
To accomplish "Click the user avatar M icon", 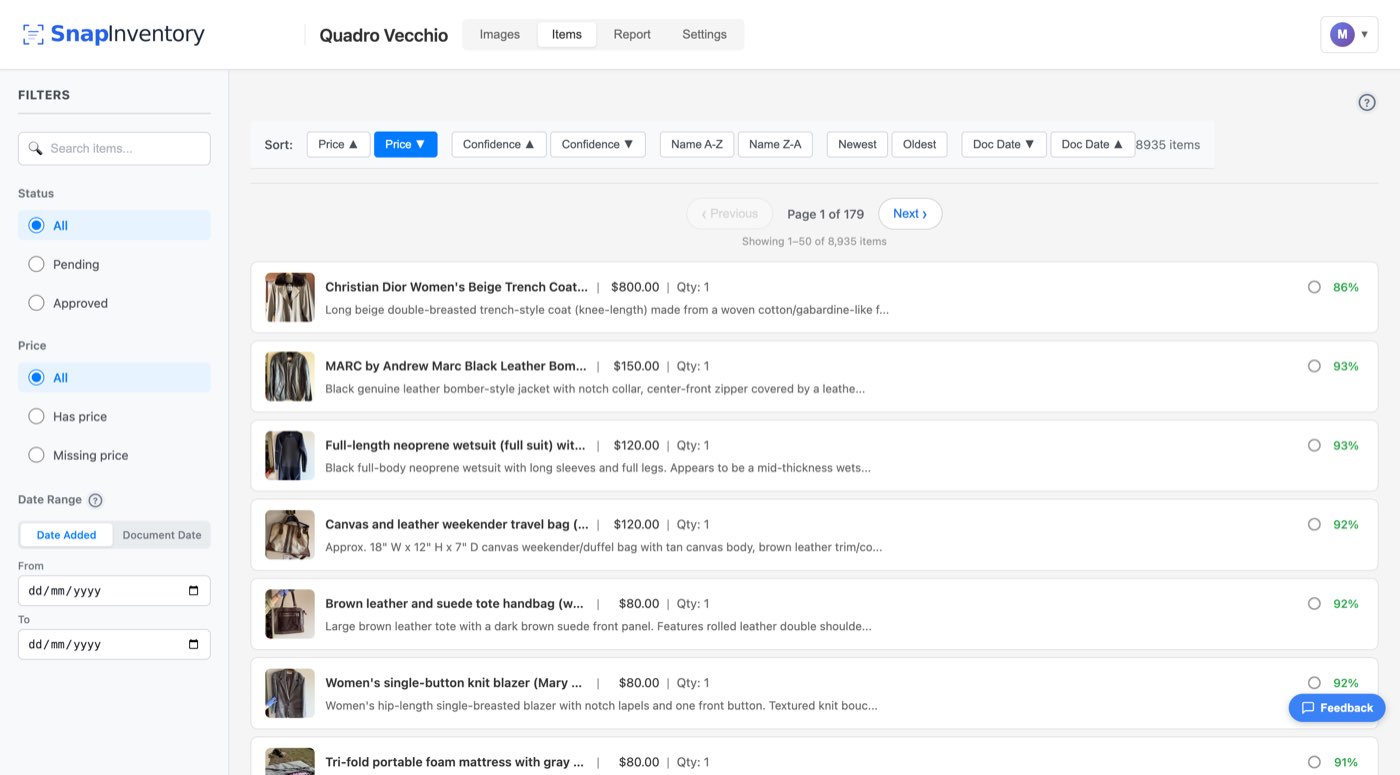I will (x=1341, y=34).
